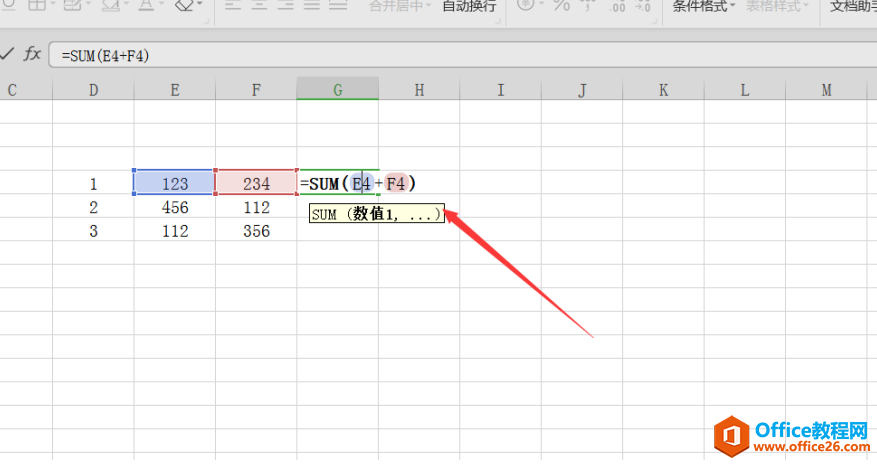This screenshot has height=464, width=877.
Task: Click the cell containing 234
Action: [256, 183]
